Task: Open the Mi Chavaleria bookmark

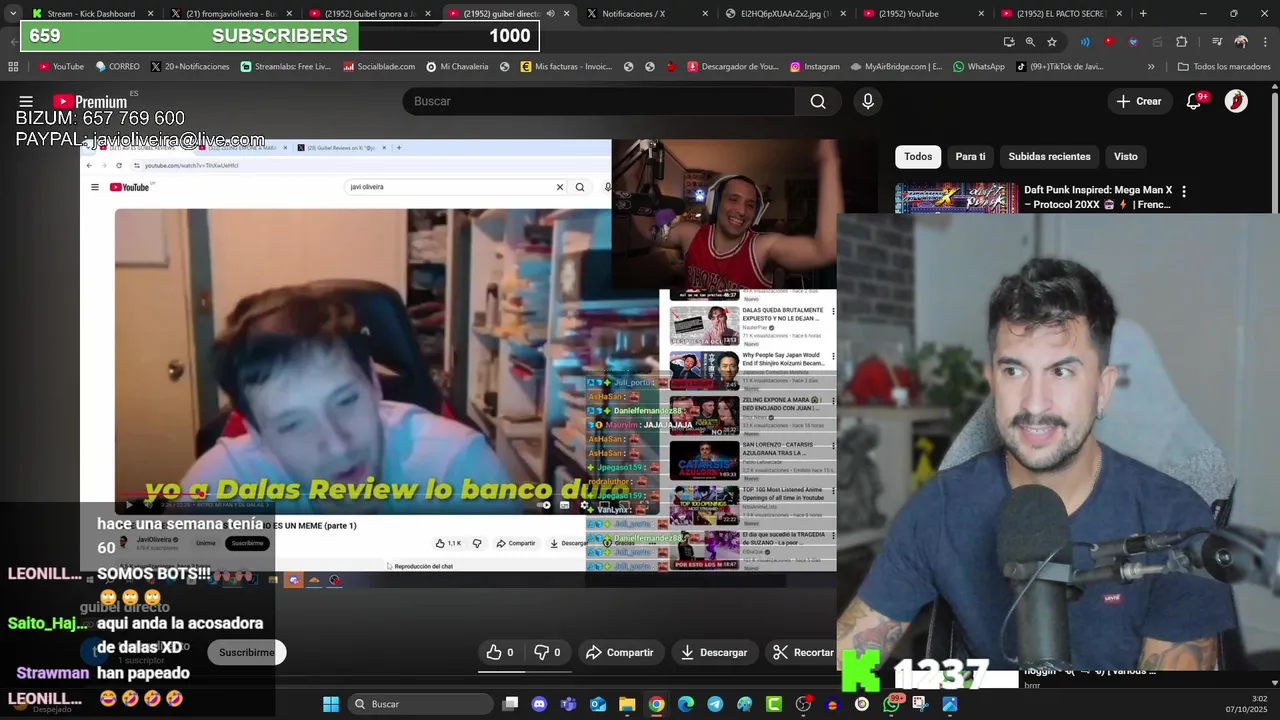Action: (x=457, y=67)
